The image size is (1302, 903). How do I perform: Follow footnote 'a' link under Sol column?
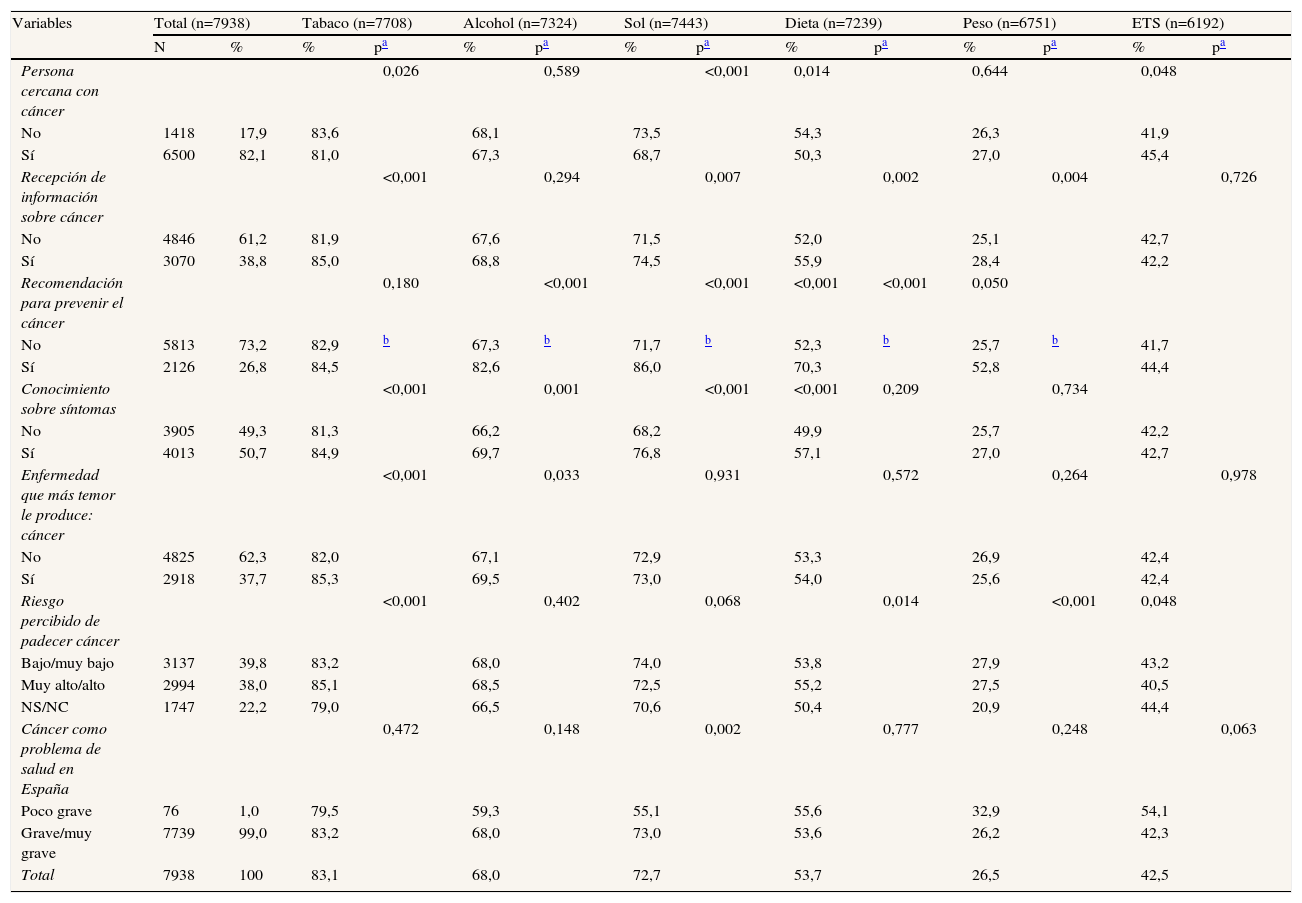click(706, 45)
